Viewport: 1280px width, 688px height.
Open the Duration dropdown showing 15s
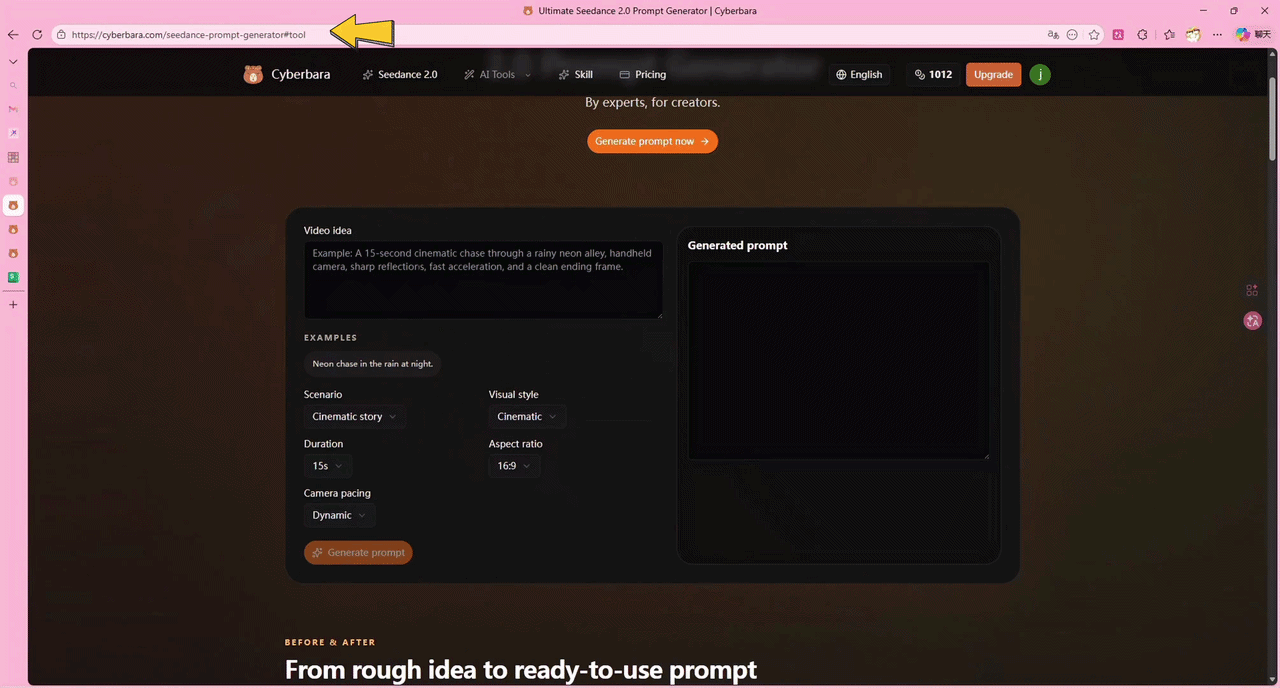pos(327,466)
